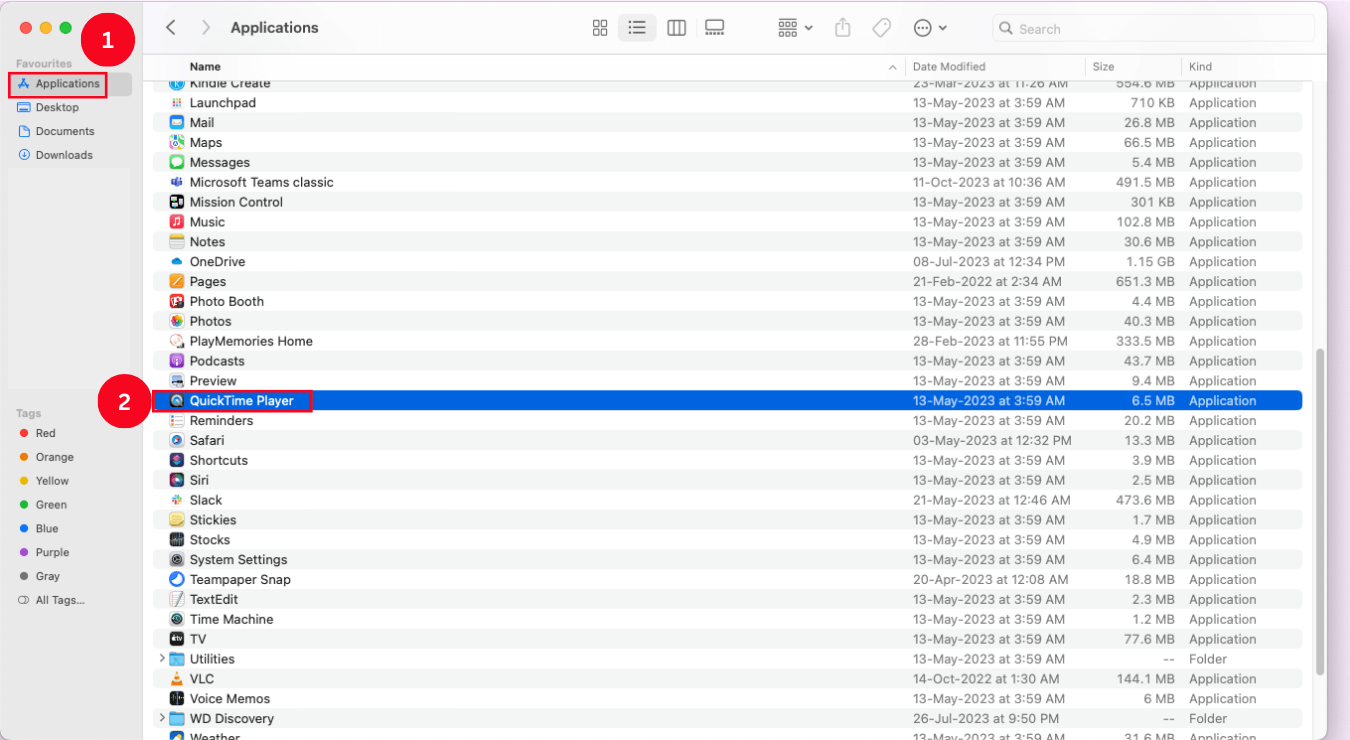The height and width of the screenshot is (740, 1350).
Task: Select the Maps app icon
Action: click(177, 143)
